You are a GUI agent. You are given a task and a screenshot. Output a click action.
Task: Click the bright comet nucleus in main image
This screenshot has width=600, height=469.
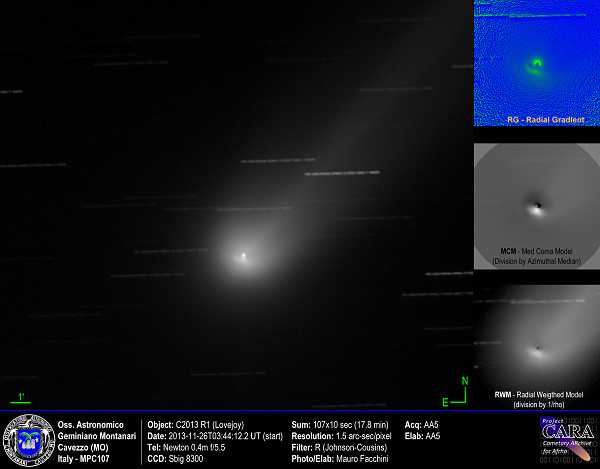point(243,255)
